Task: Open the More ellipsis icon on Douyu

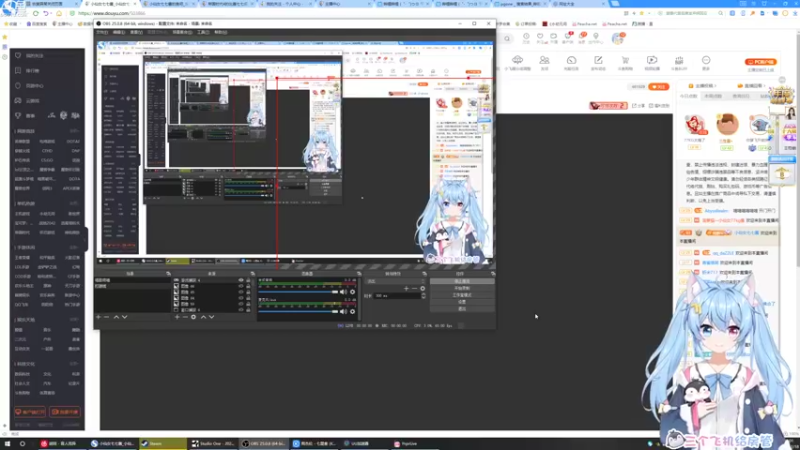Action: (706, 62)
